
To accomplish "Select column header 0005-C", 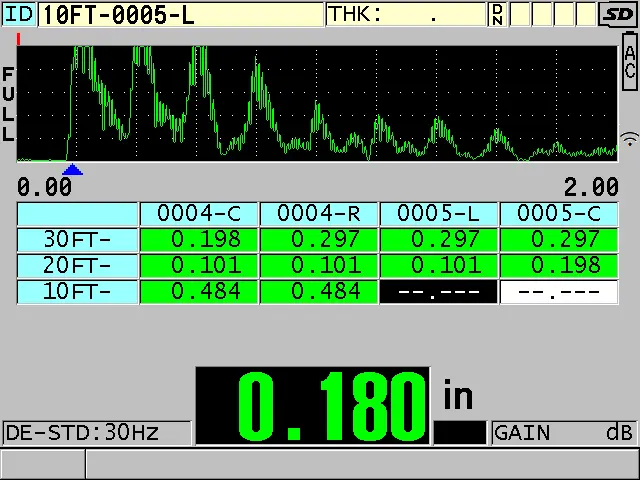I will coord(559,214).
